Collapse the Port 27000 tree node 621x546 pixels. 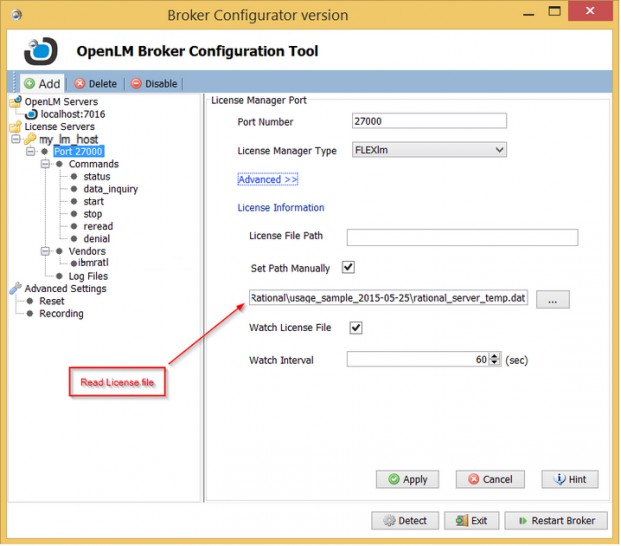[x=31, y=152]
